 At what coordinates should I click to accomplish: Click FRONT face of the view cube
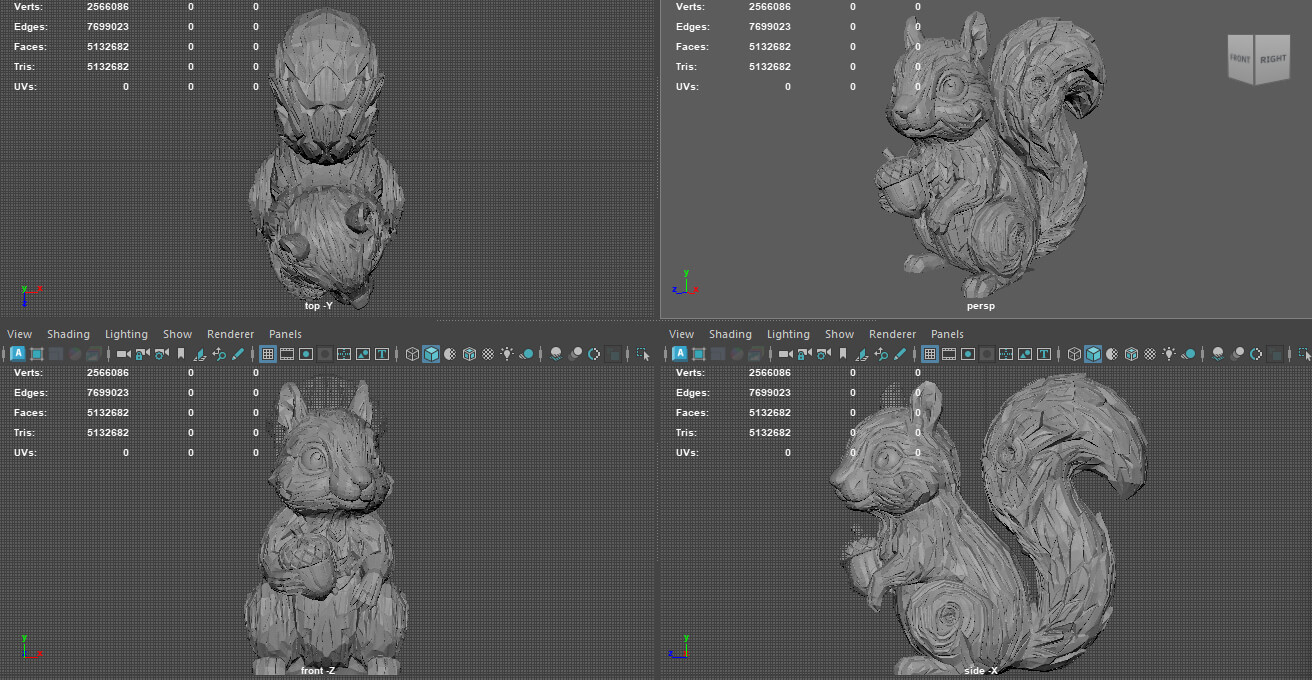click(1240, 60)
